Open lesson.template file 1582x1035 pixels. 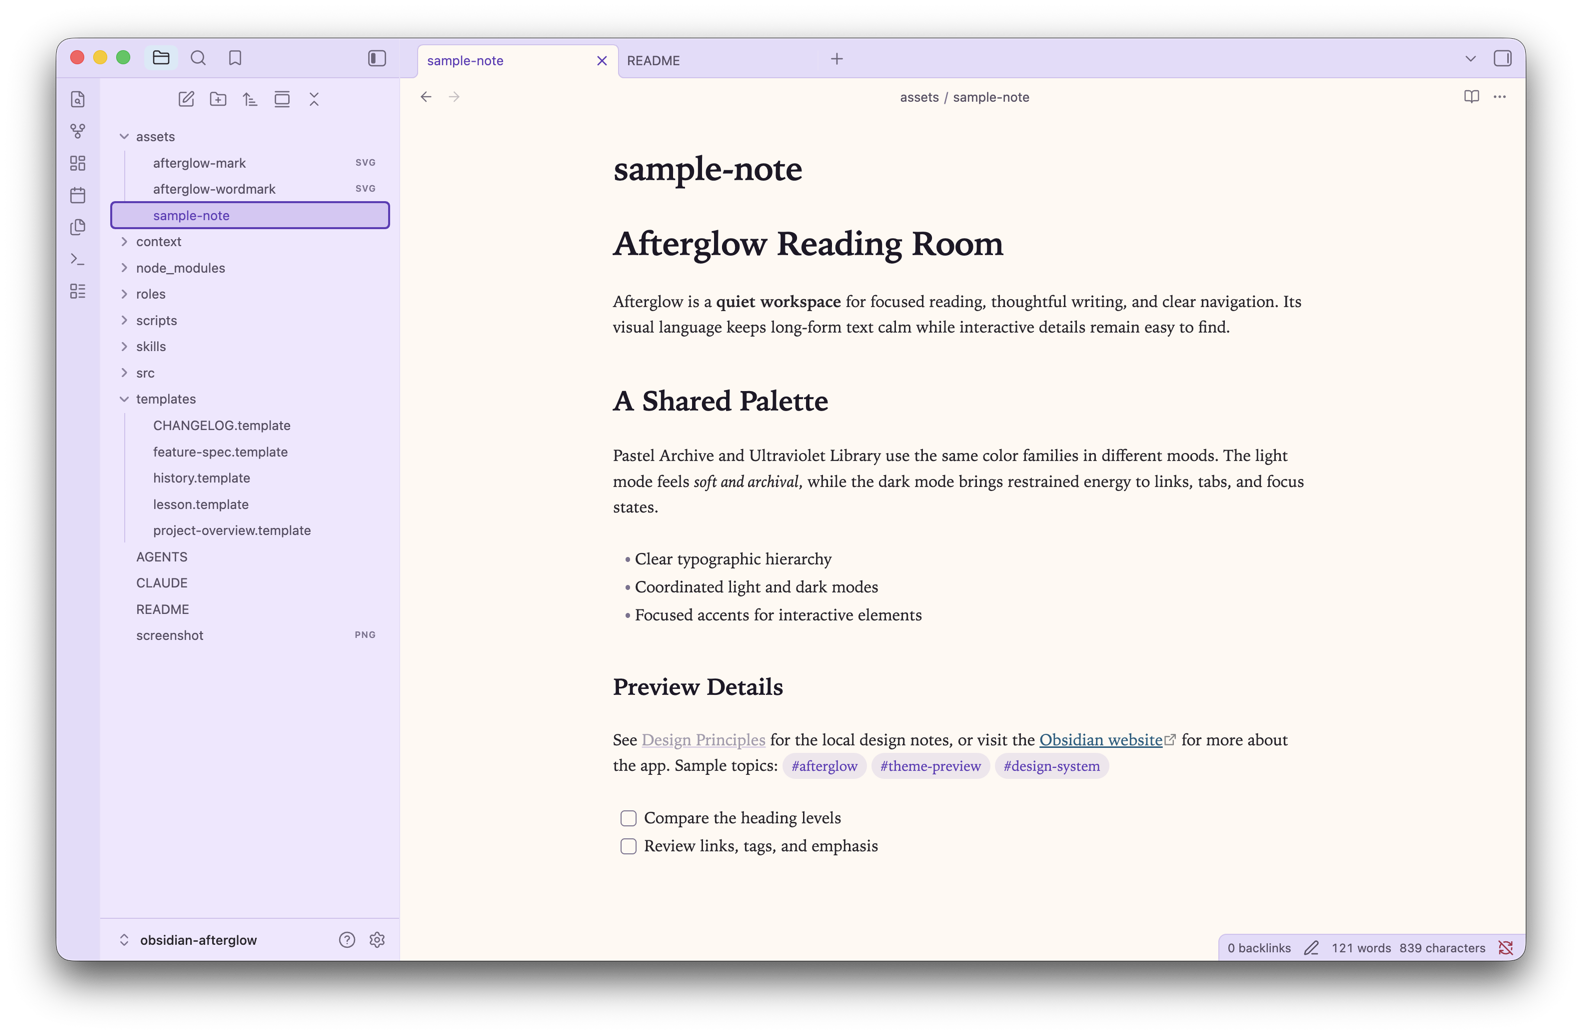click(250, 504)
